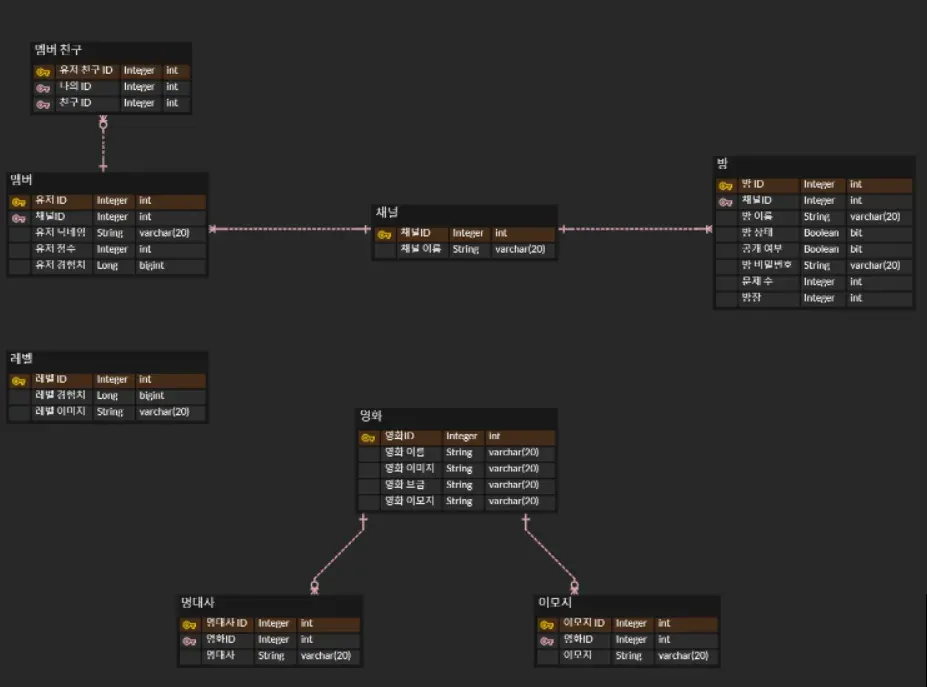The height and width of the screenshot is (687, 927).
Task: Select the 방 이름 column name
Action: [x=757, y=216]
